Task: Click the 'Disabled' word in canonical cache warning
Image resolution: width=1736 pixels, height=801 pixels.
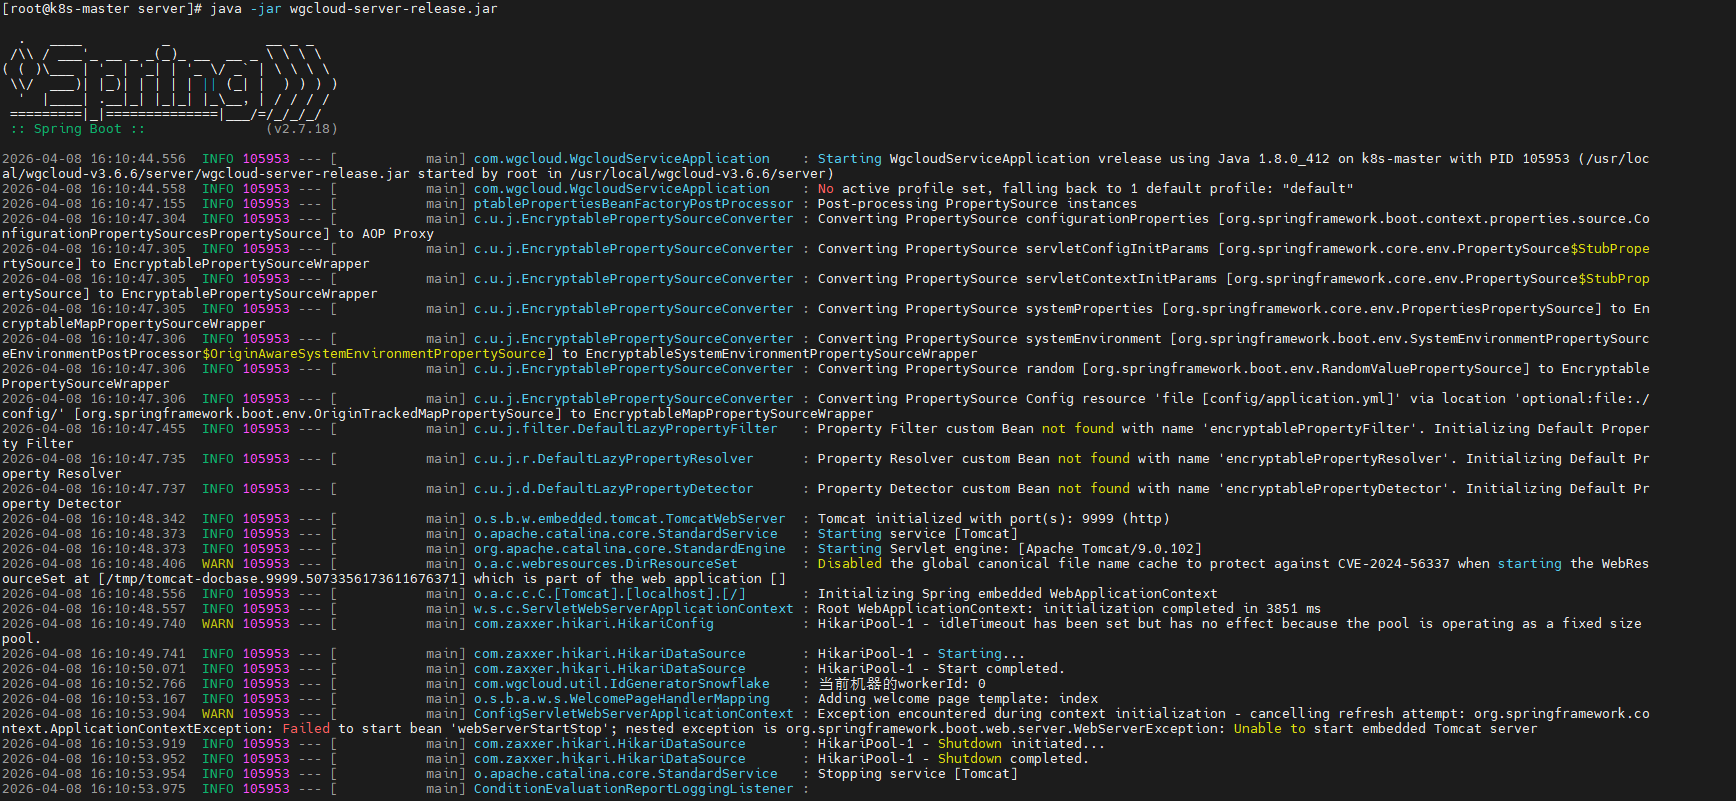Action: point(849,564)
